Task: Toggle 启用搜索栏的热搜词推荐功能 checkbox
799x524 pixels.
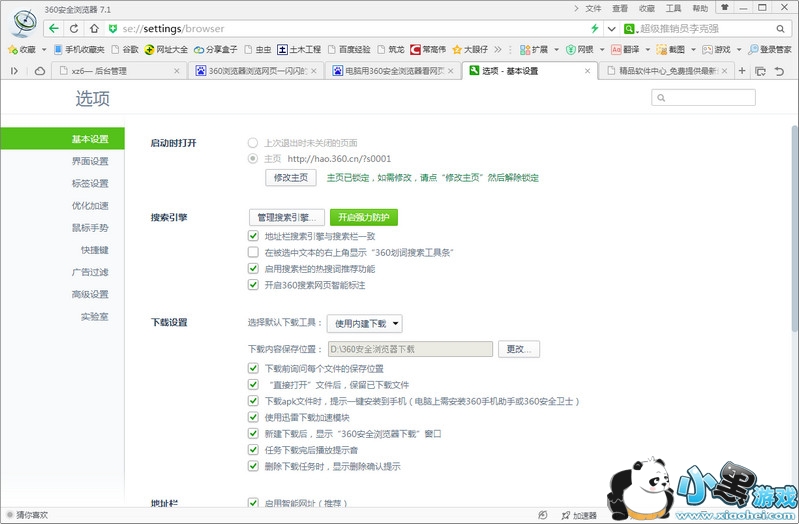Action: point(253,268)
